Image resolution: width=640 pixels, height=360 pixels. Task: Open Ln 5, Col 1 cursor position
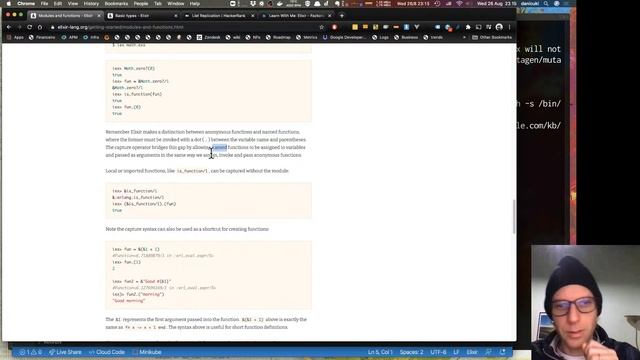[380, 352]
